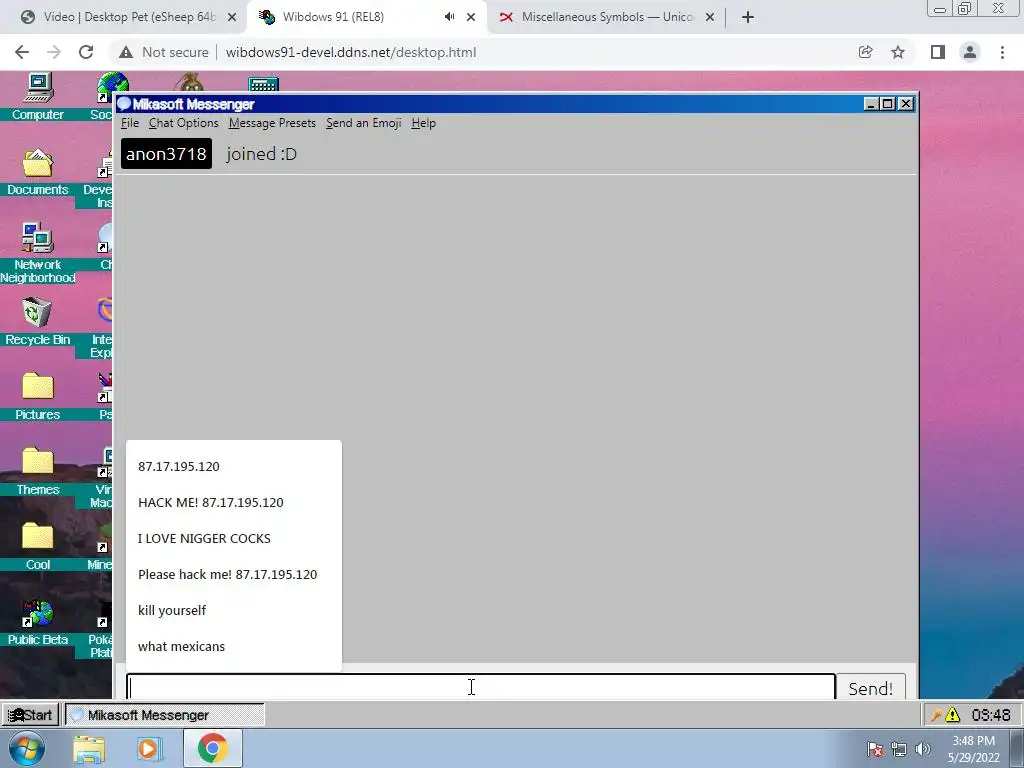Screen dimensions: 1024x768
Task: Close the Miscellaneous Symbols tab
Action: (710, 17)
